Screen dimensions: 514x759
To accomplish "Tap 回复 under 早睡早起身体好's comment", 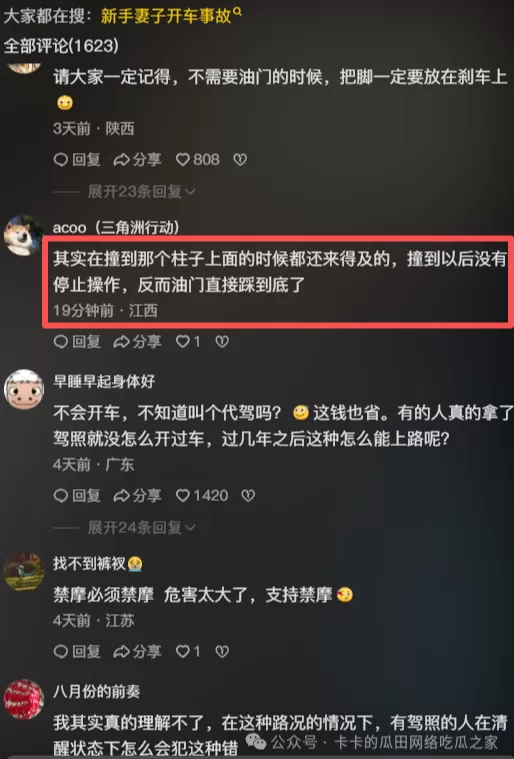I will 77,496.
